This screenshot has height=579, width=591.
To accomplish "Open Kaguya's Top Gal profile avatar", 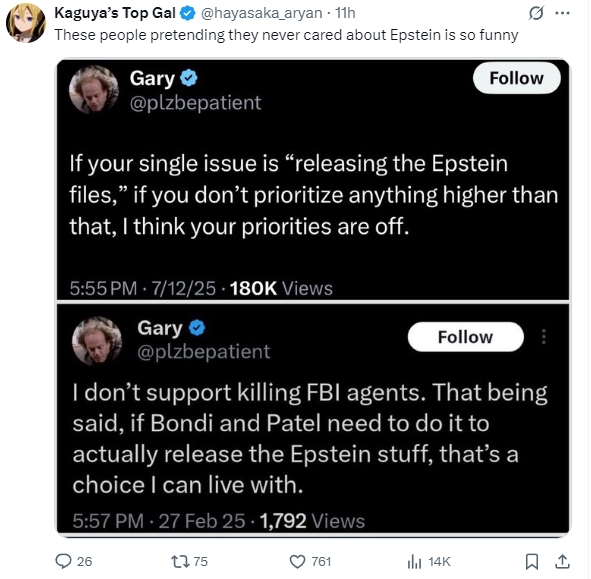I will (x=26, y=23).
